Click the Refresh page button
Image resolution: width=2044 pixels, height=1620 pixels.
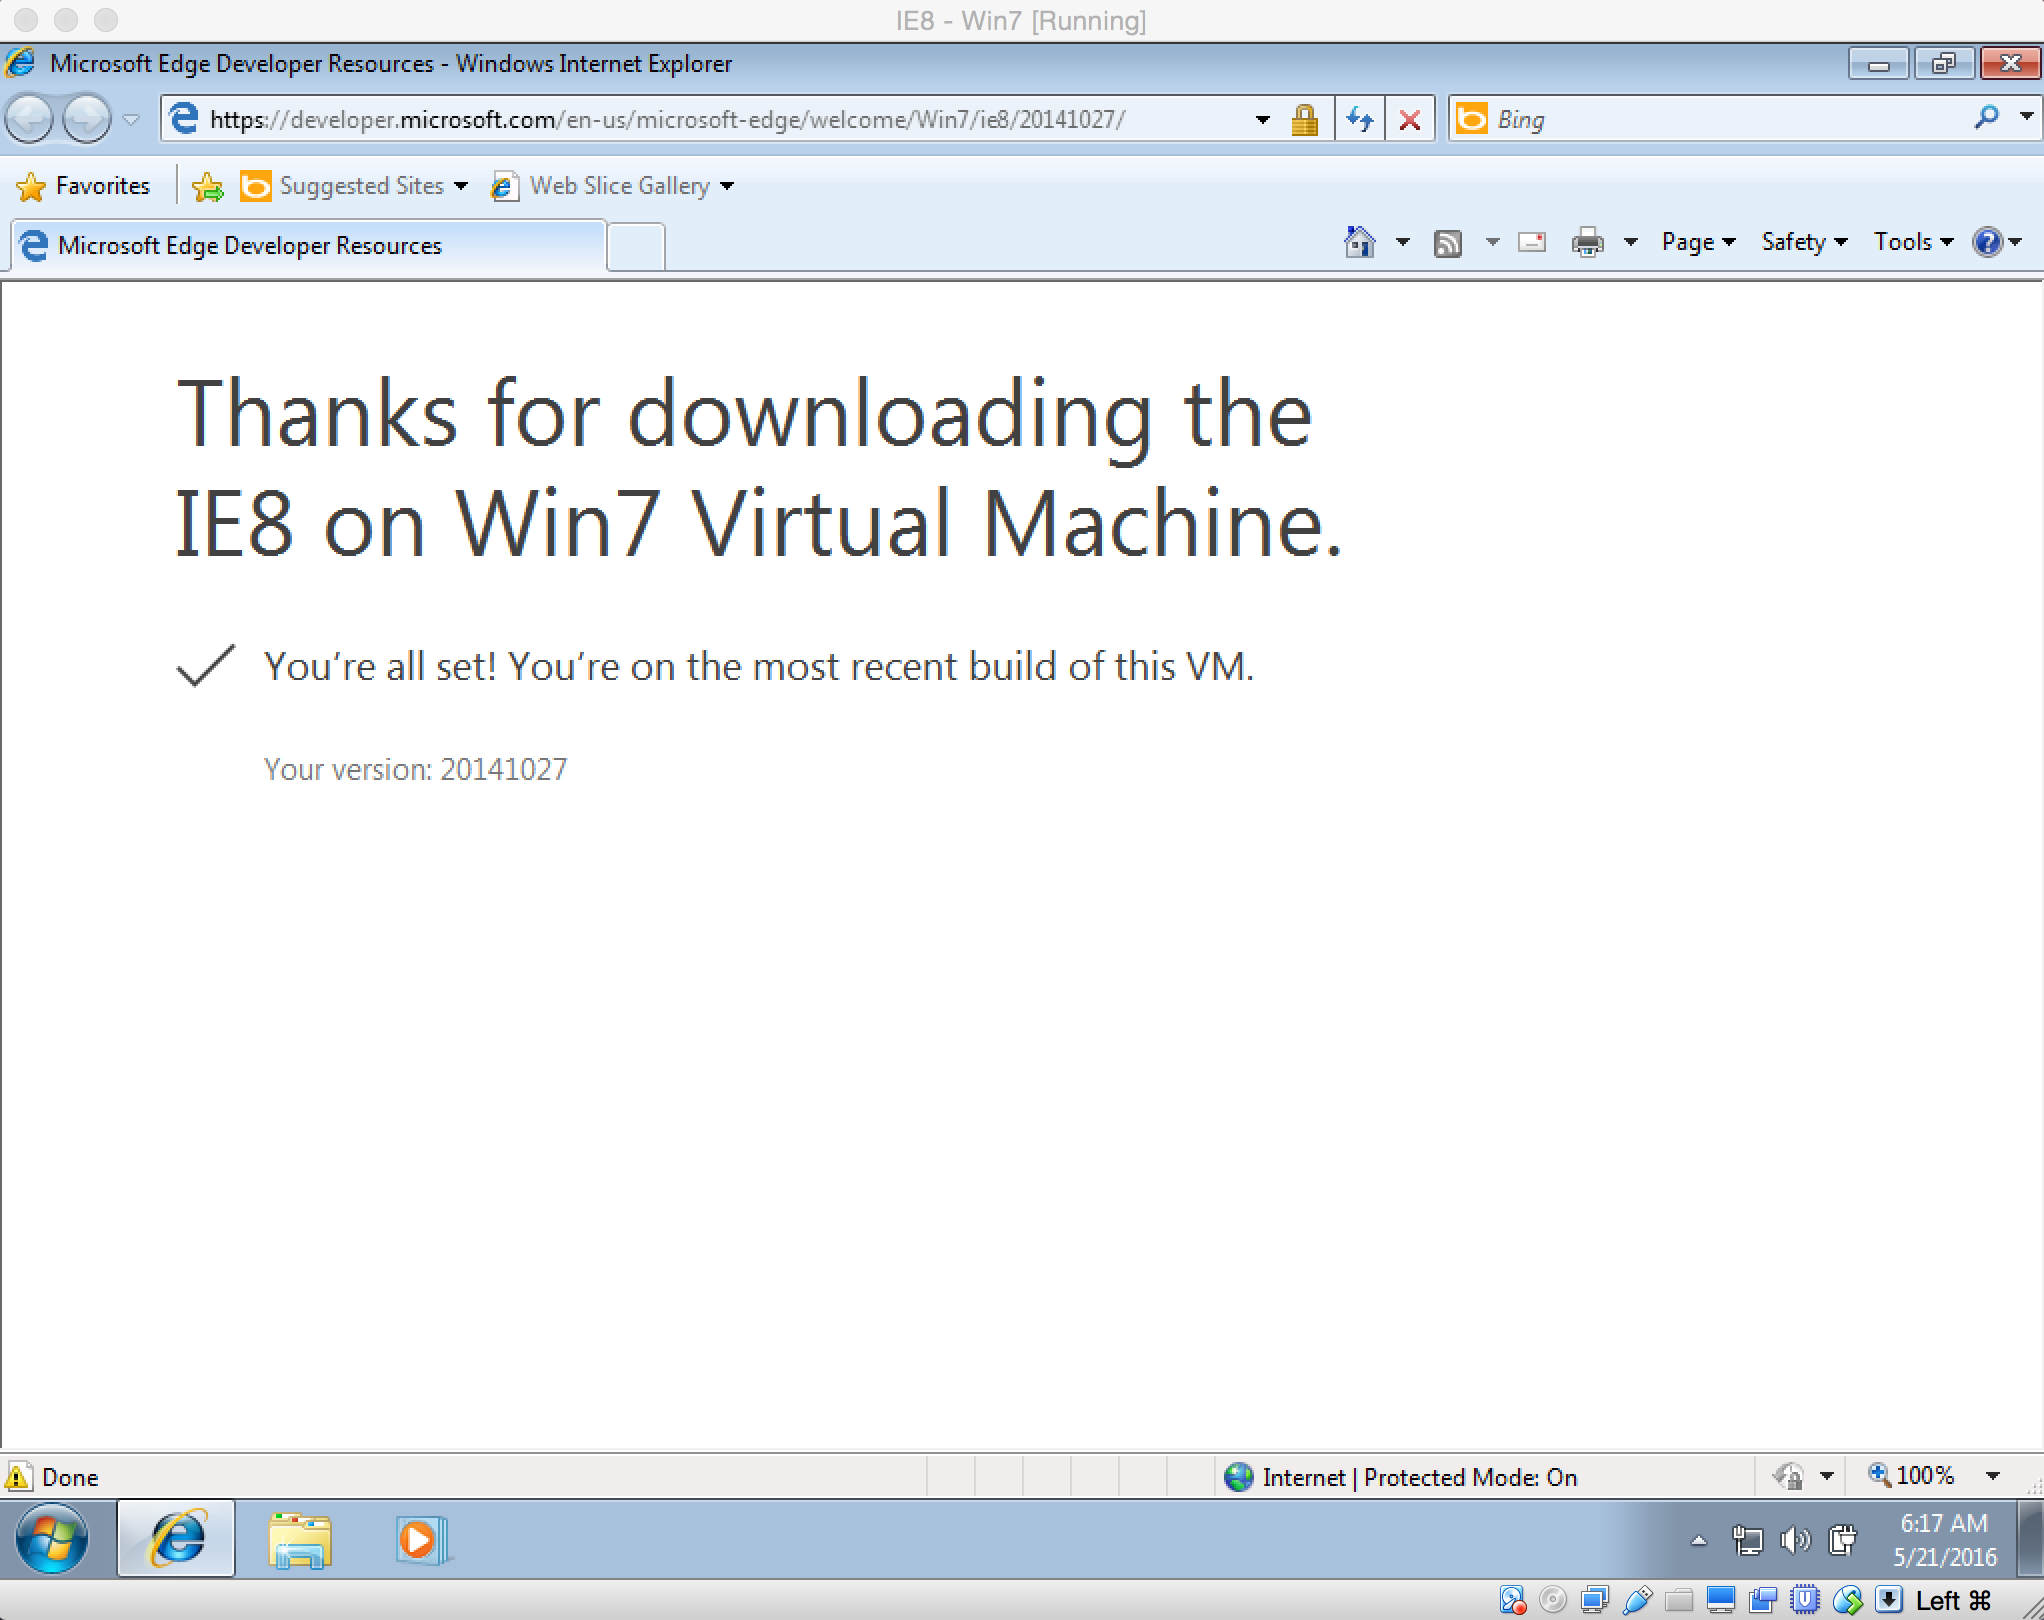1360,120
